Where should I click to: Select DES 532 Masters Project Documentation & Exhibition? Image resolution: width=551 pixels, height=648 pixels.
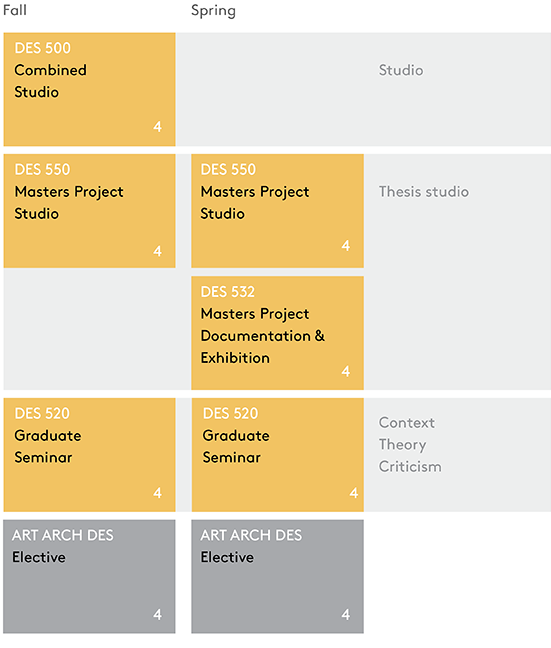pyautogui.click(x=277, y=333)
